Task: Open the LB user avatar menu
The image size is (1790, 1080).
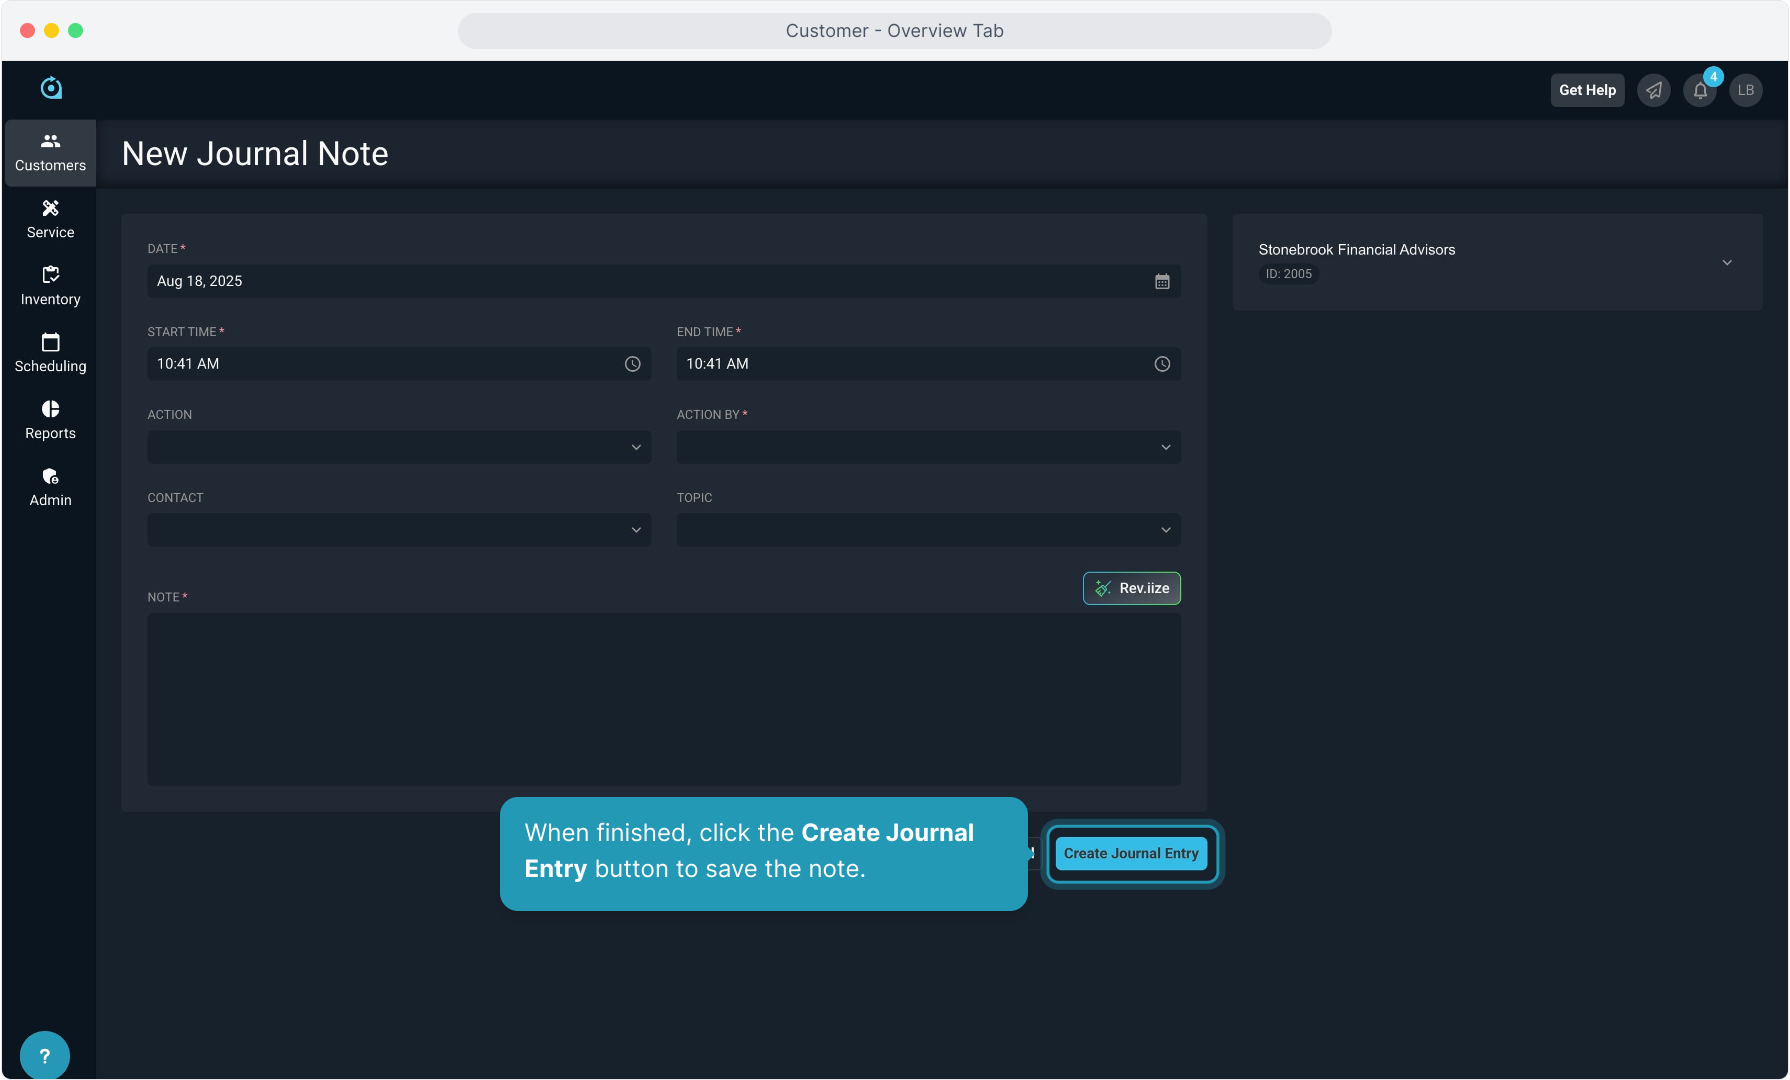Action: pyautogui.click(x=1746, y=91)
